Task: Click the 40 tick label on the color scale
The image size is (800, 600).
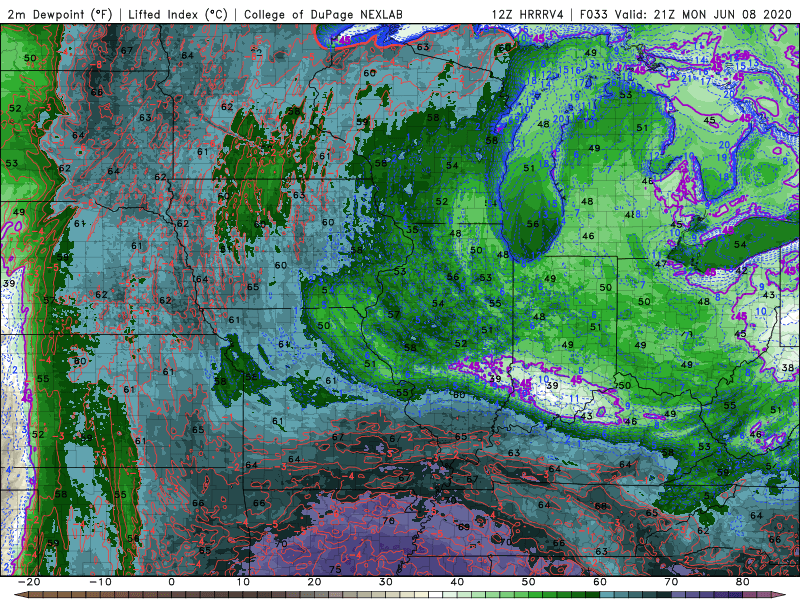Action: coord(457,582)
